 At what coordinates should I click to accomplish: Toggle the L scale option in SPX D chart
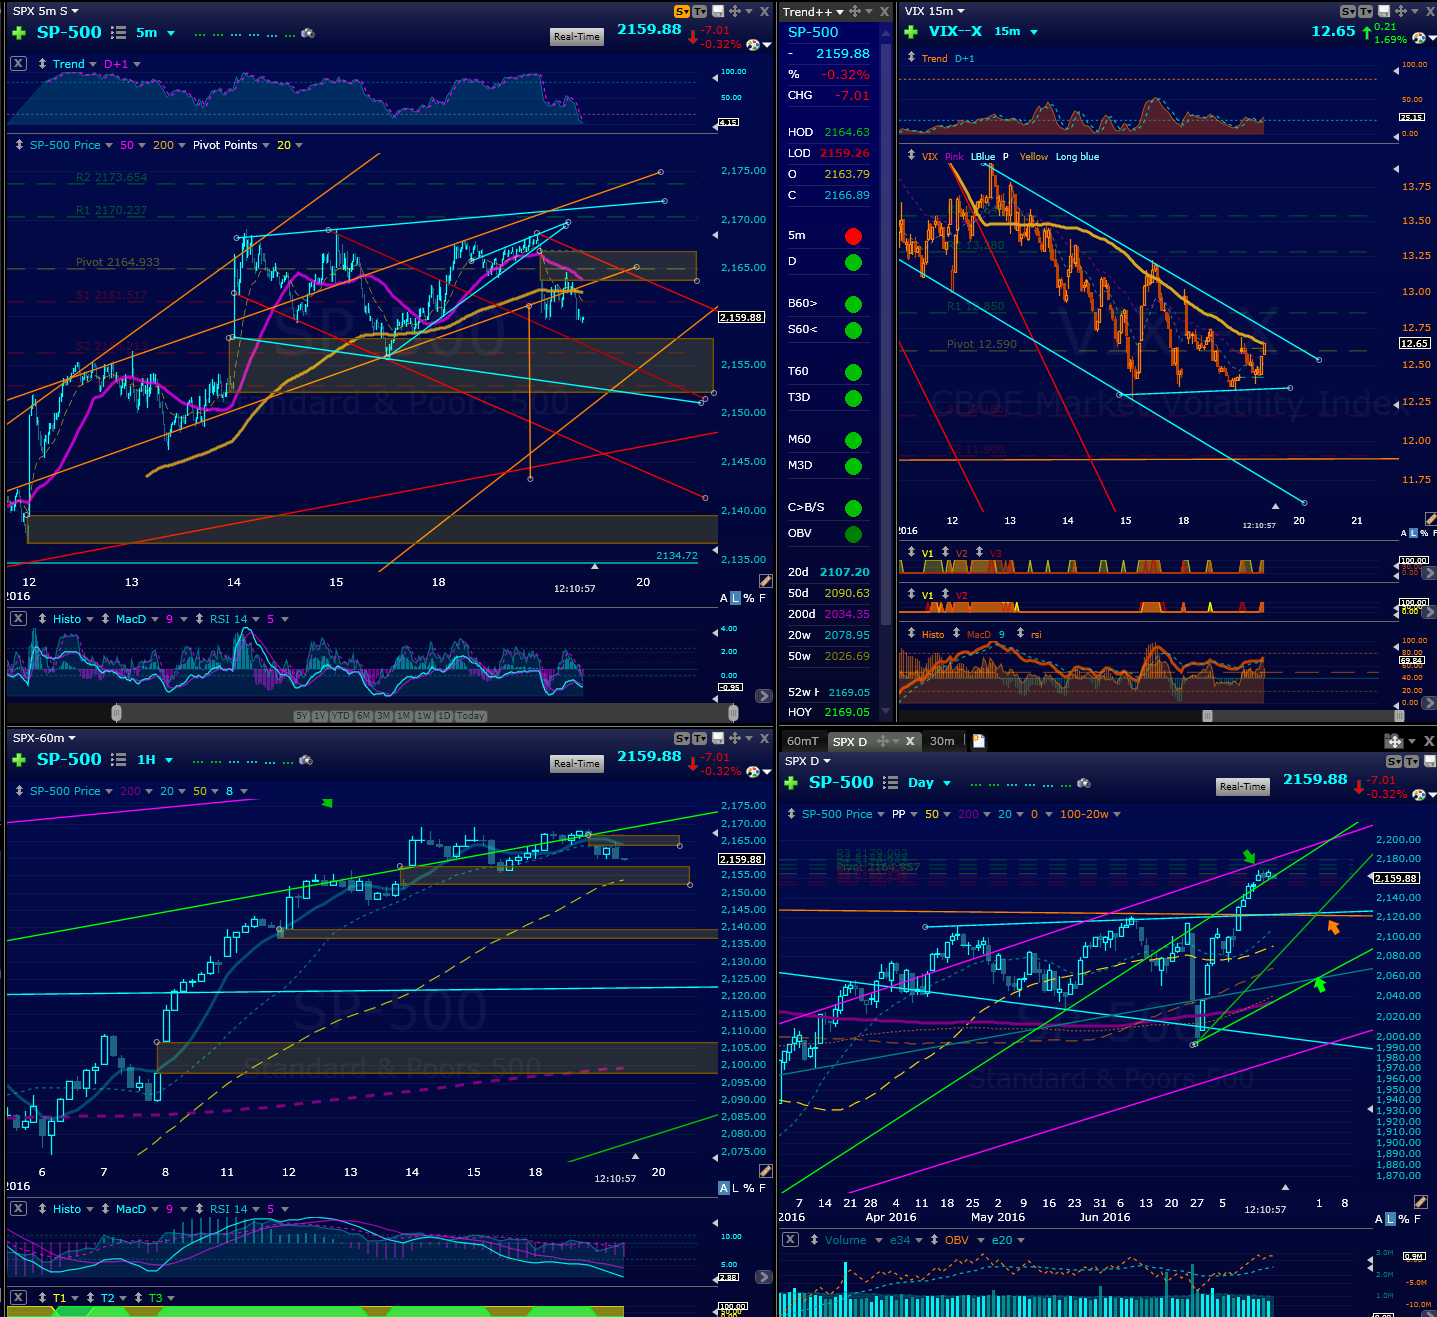tap(1391, 1219)
